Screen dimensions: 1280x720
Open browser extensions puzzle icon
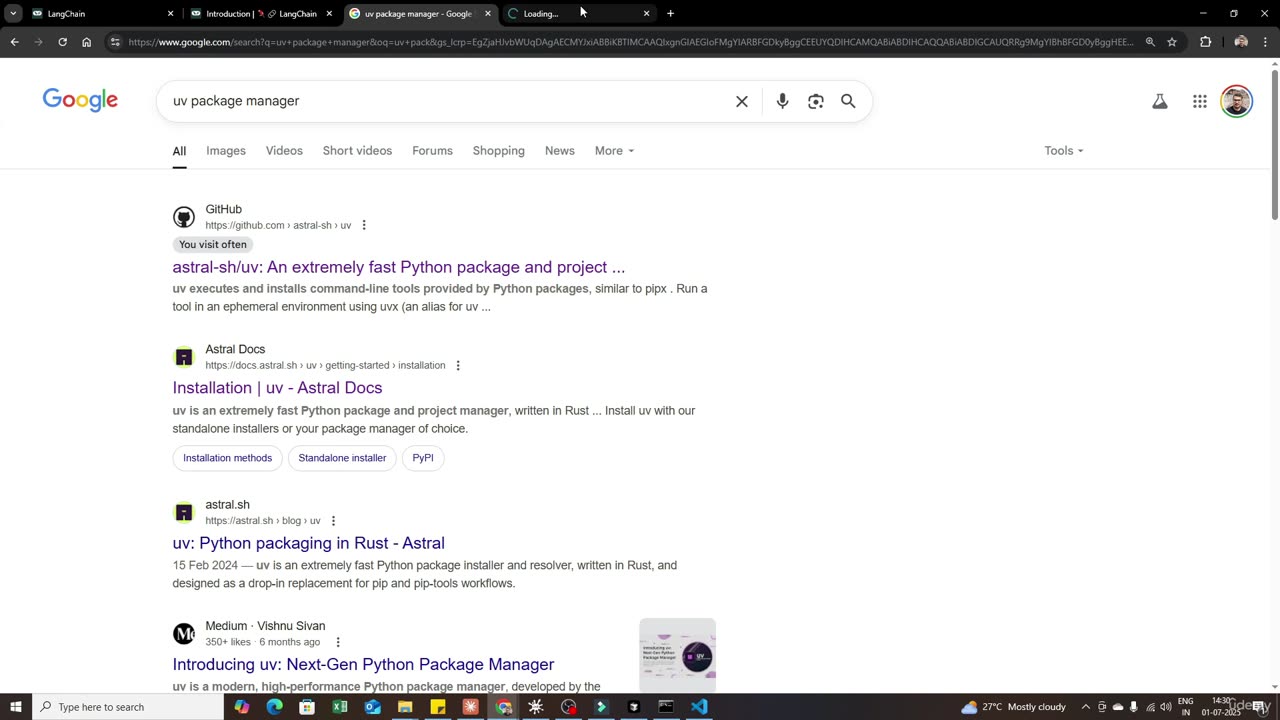click(1205, 42)
